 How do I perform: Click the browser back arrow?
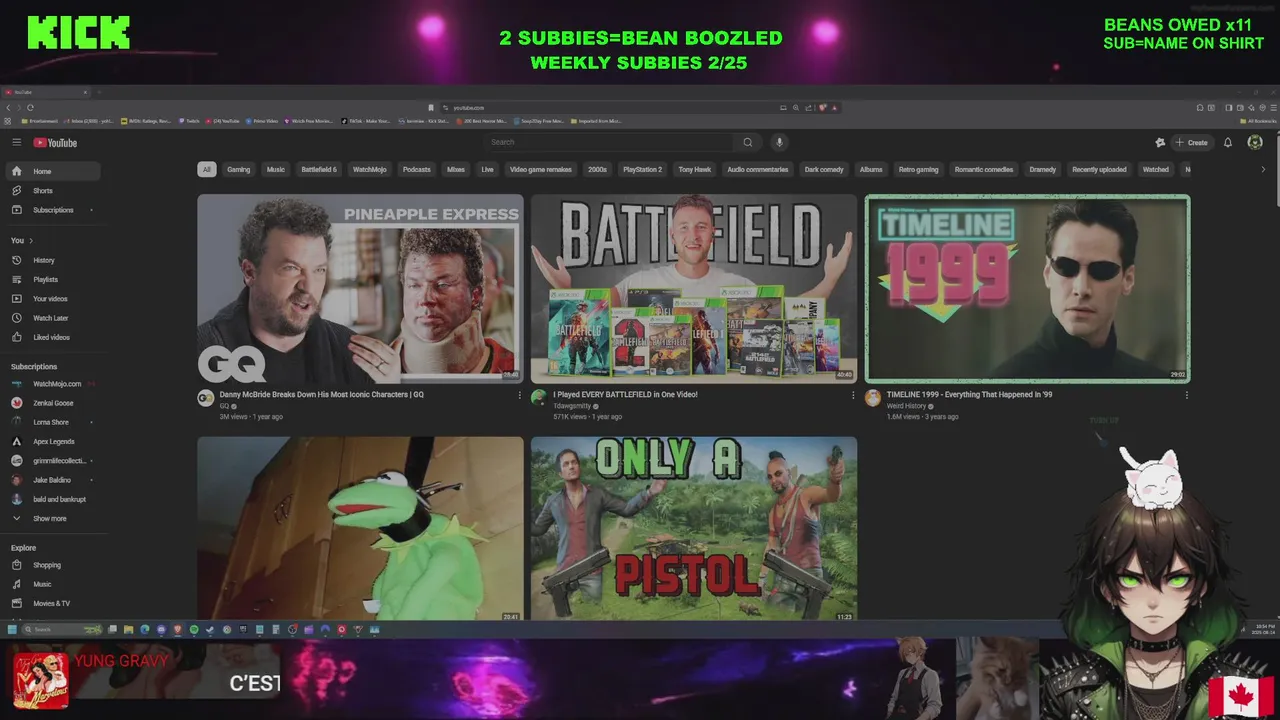(8, 107)
